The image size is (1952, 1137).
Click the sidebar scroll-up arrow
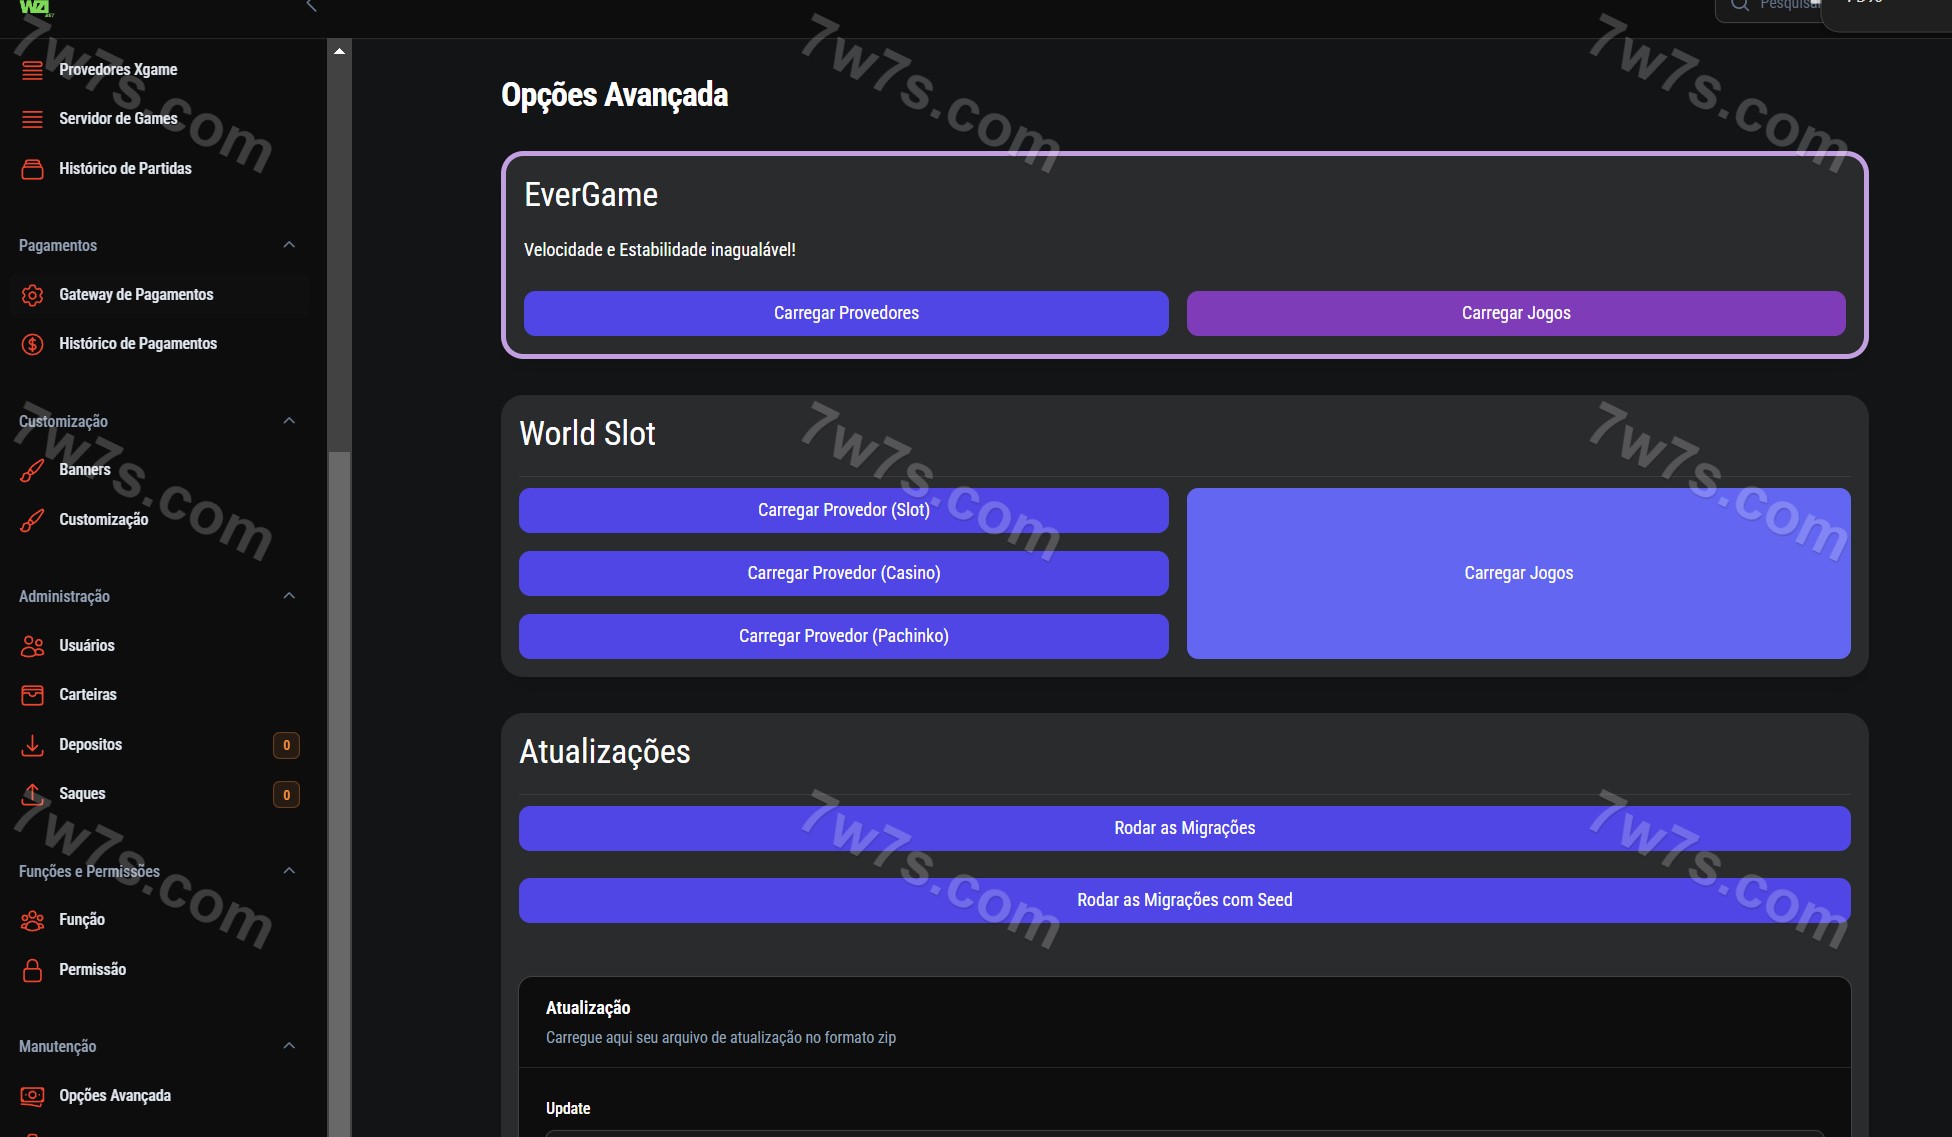point(340,51)
